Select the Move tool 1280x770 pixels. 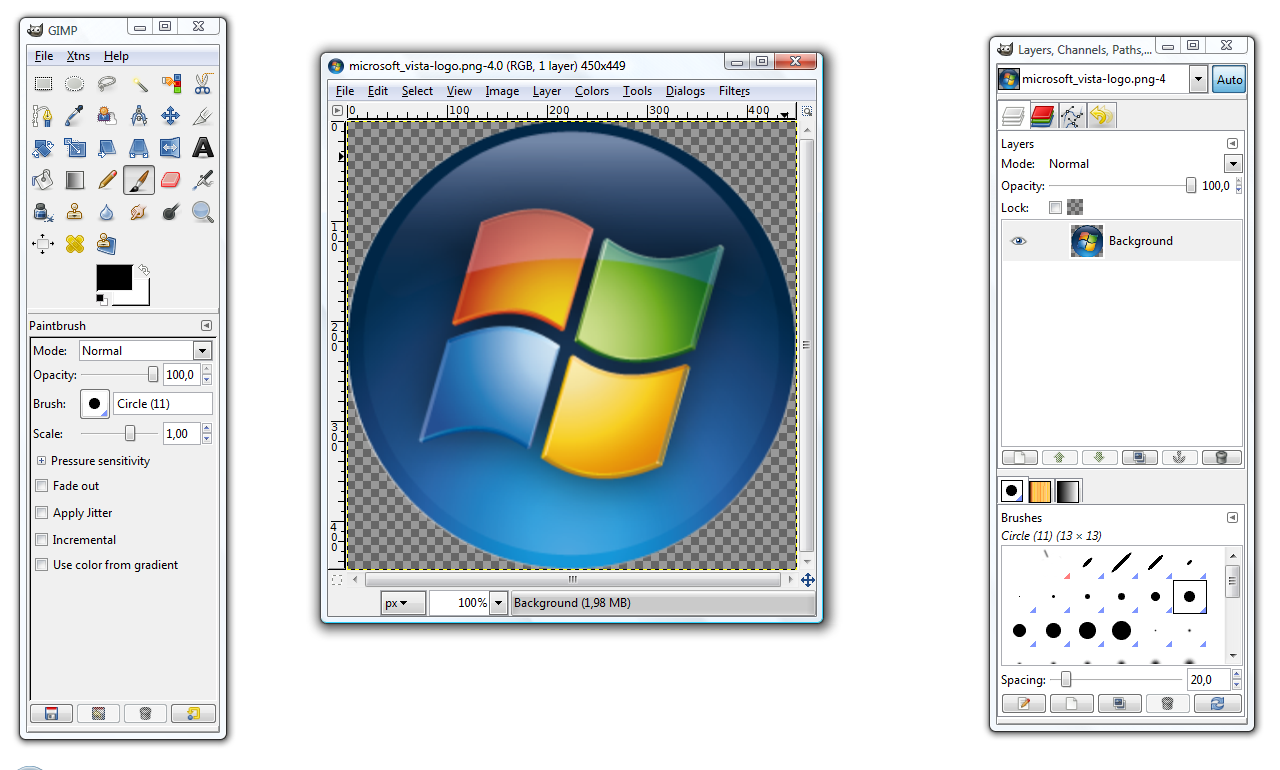(171, 116)
